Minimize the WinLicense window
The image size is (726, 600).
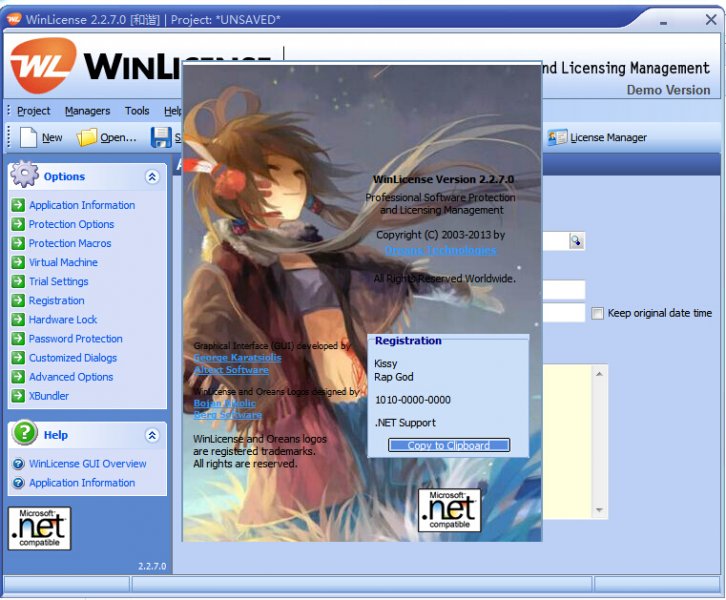(x=663, y=21)
